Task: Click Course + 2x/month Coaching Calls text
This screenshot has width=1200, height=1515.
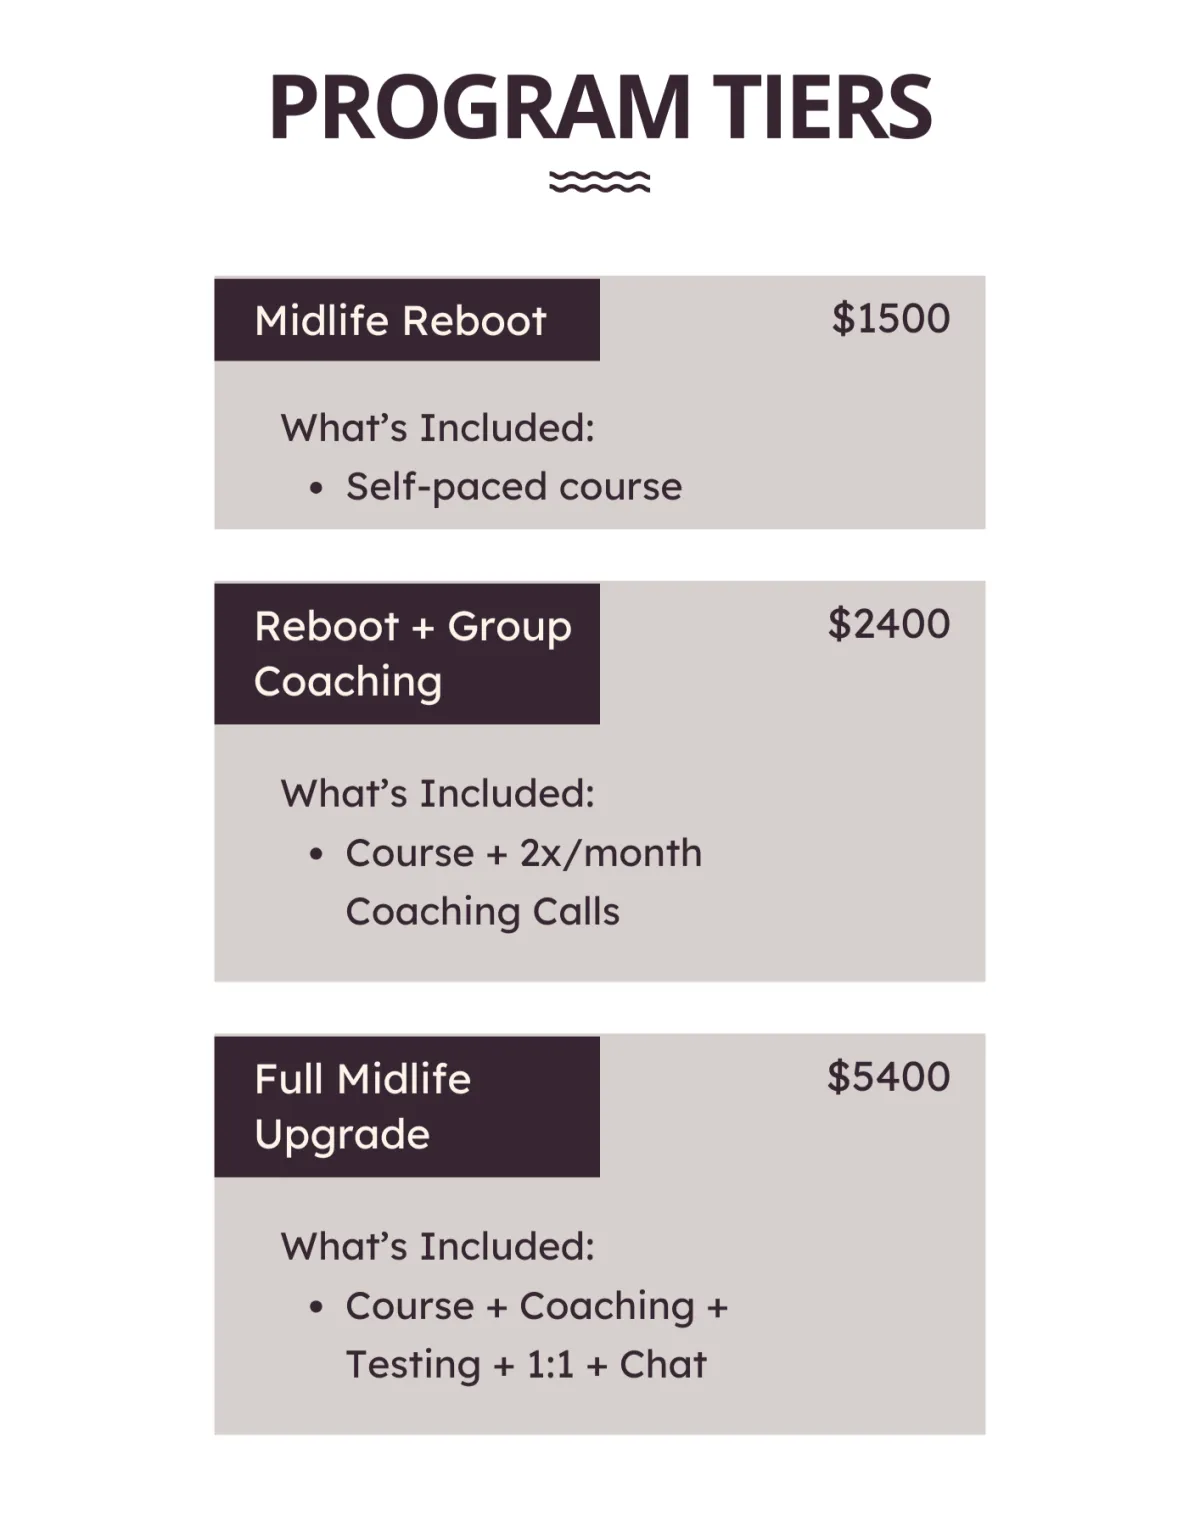Action: [523, 853]
